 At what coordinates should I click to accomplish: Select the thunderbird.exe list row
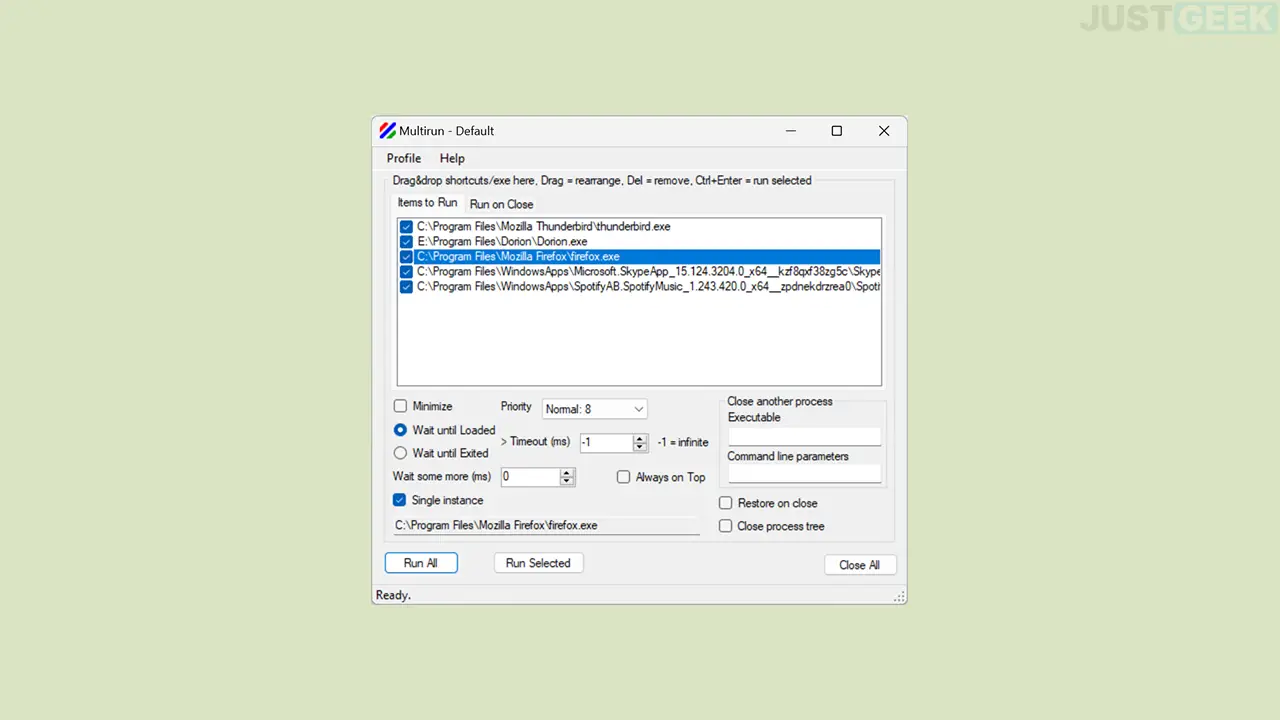pyautogui.click(x=639, y=227)
